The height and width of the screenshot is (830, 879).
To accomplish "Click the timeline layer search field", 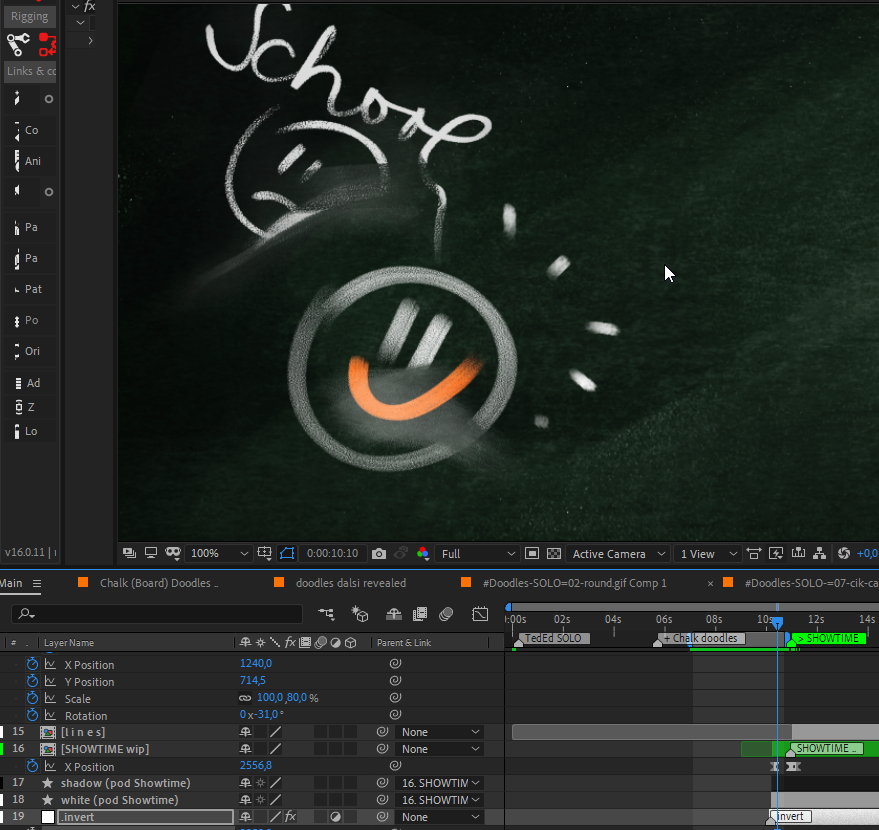I will (x=157, y=614).
